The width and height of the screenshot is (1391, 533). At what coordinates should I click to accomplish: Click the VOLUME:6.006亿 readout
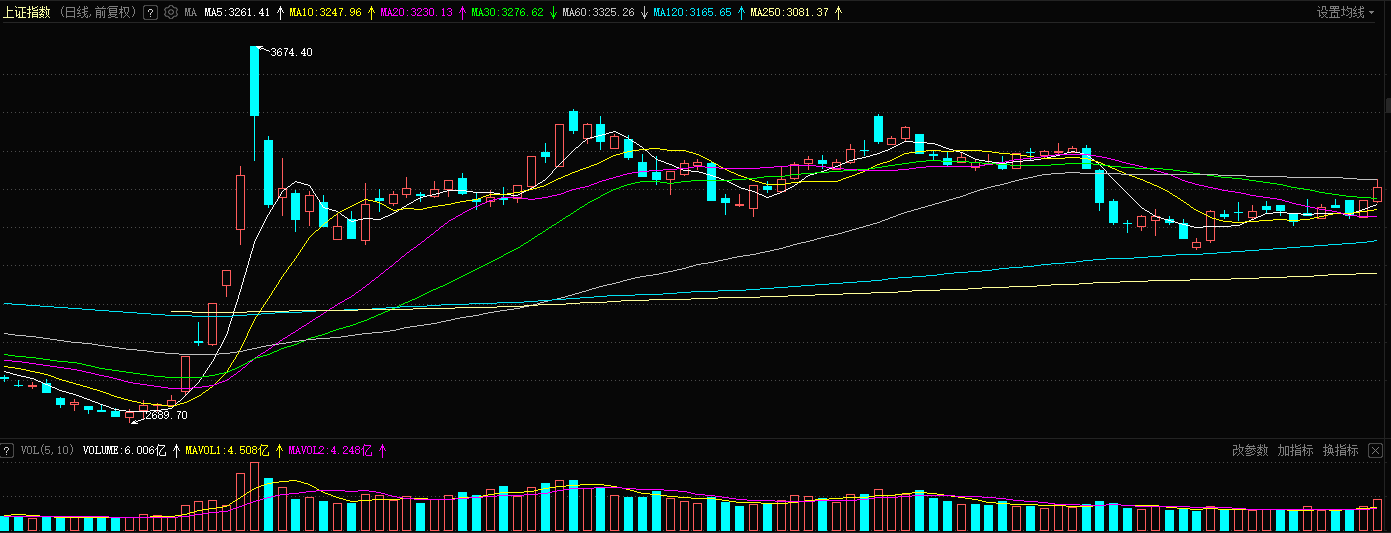click(125, 451)
